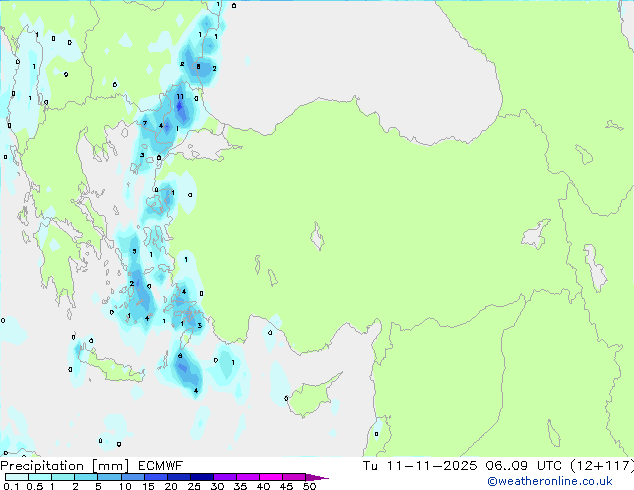Viewport: 634px width, 490px height.
Task: Click the legend label 40
Action: tap(263, 486)
